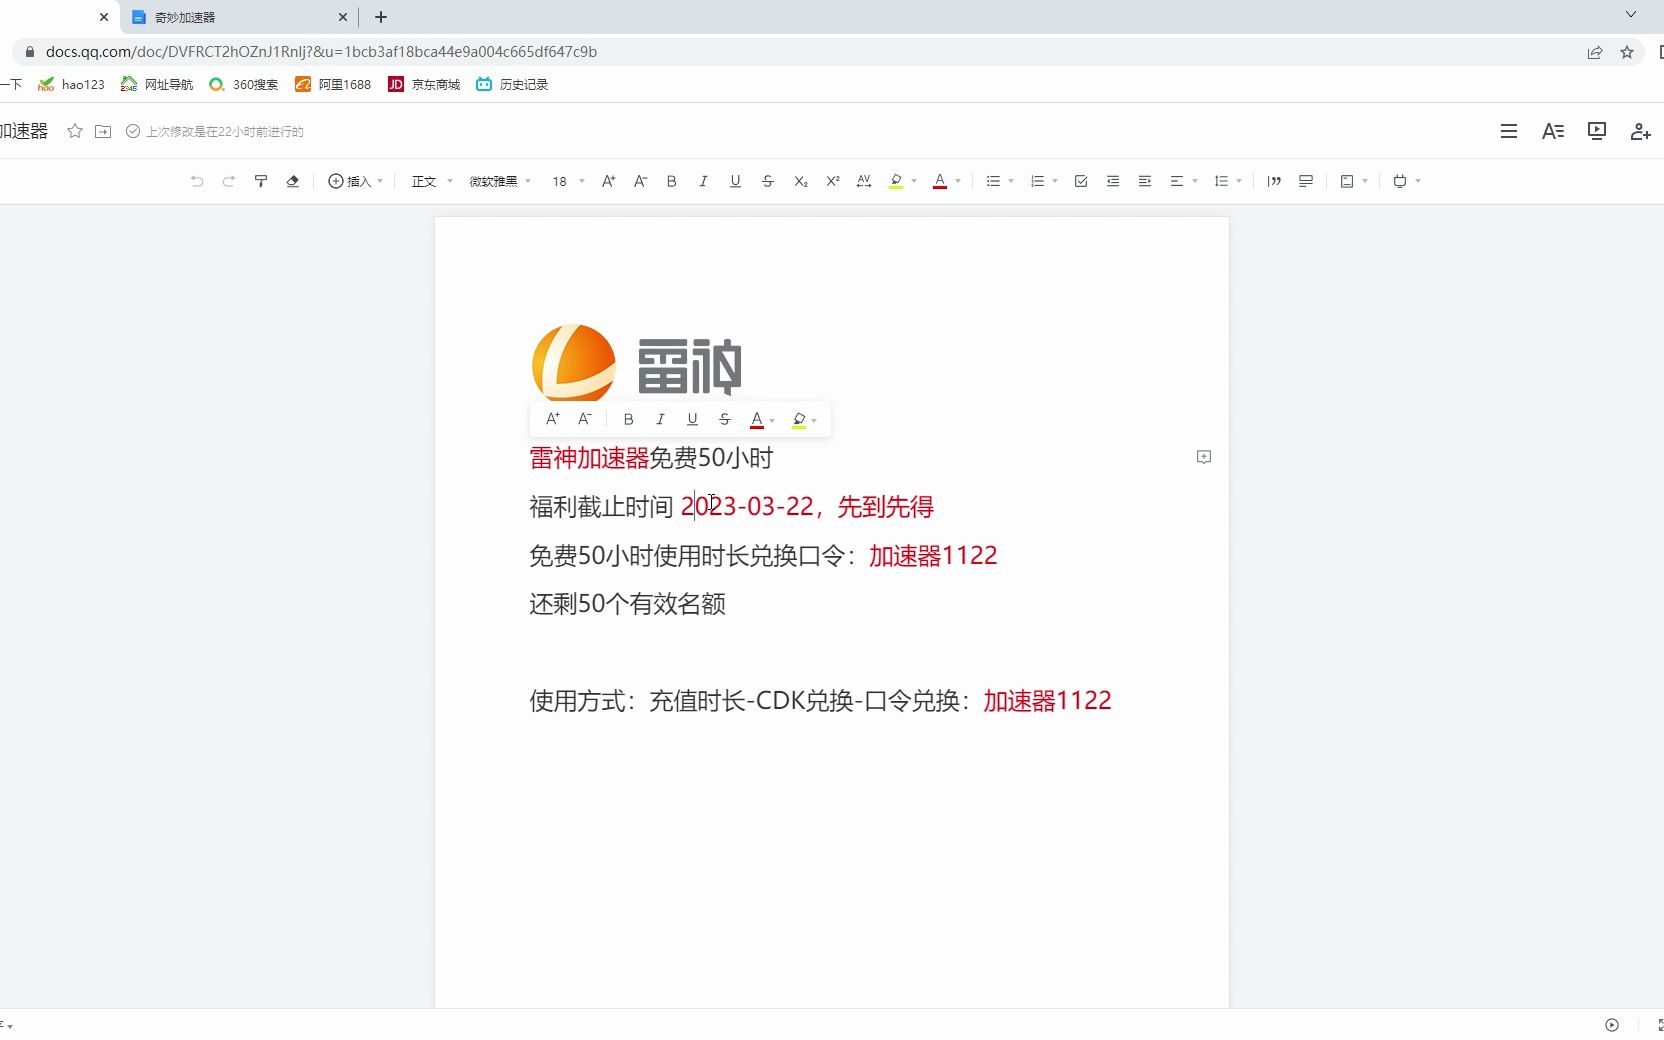Expand highlight color options in main toolbar
The height and width of the screenshot is (1040, 1664).
click(x=914, y=181)
